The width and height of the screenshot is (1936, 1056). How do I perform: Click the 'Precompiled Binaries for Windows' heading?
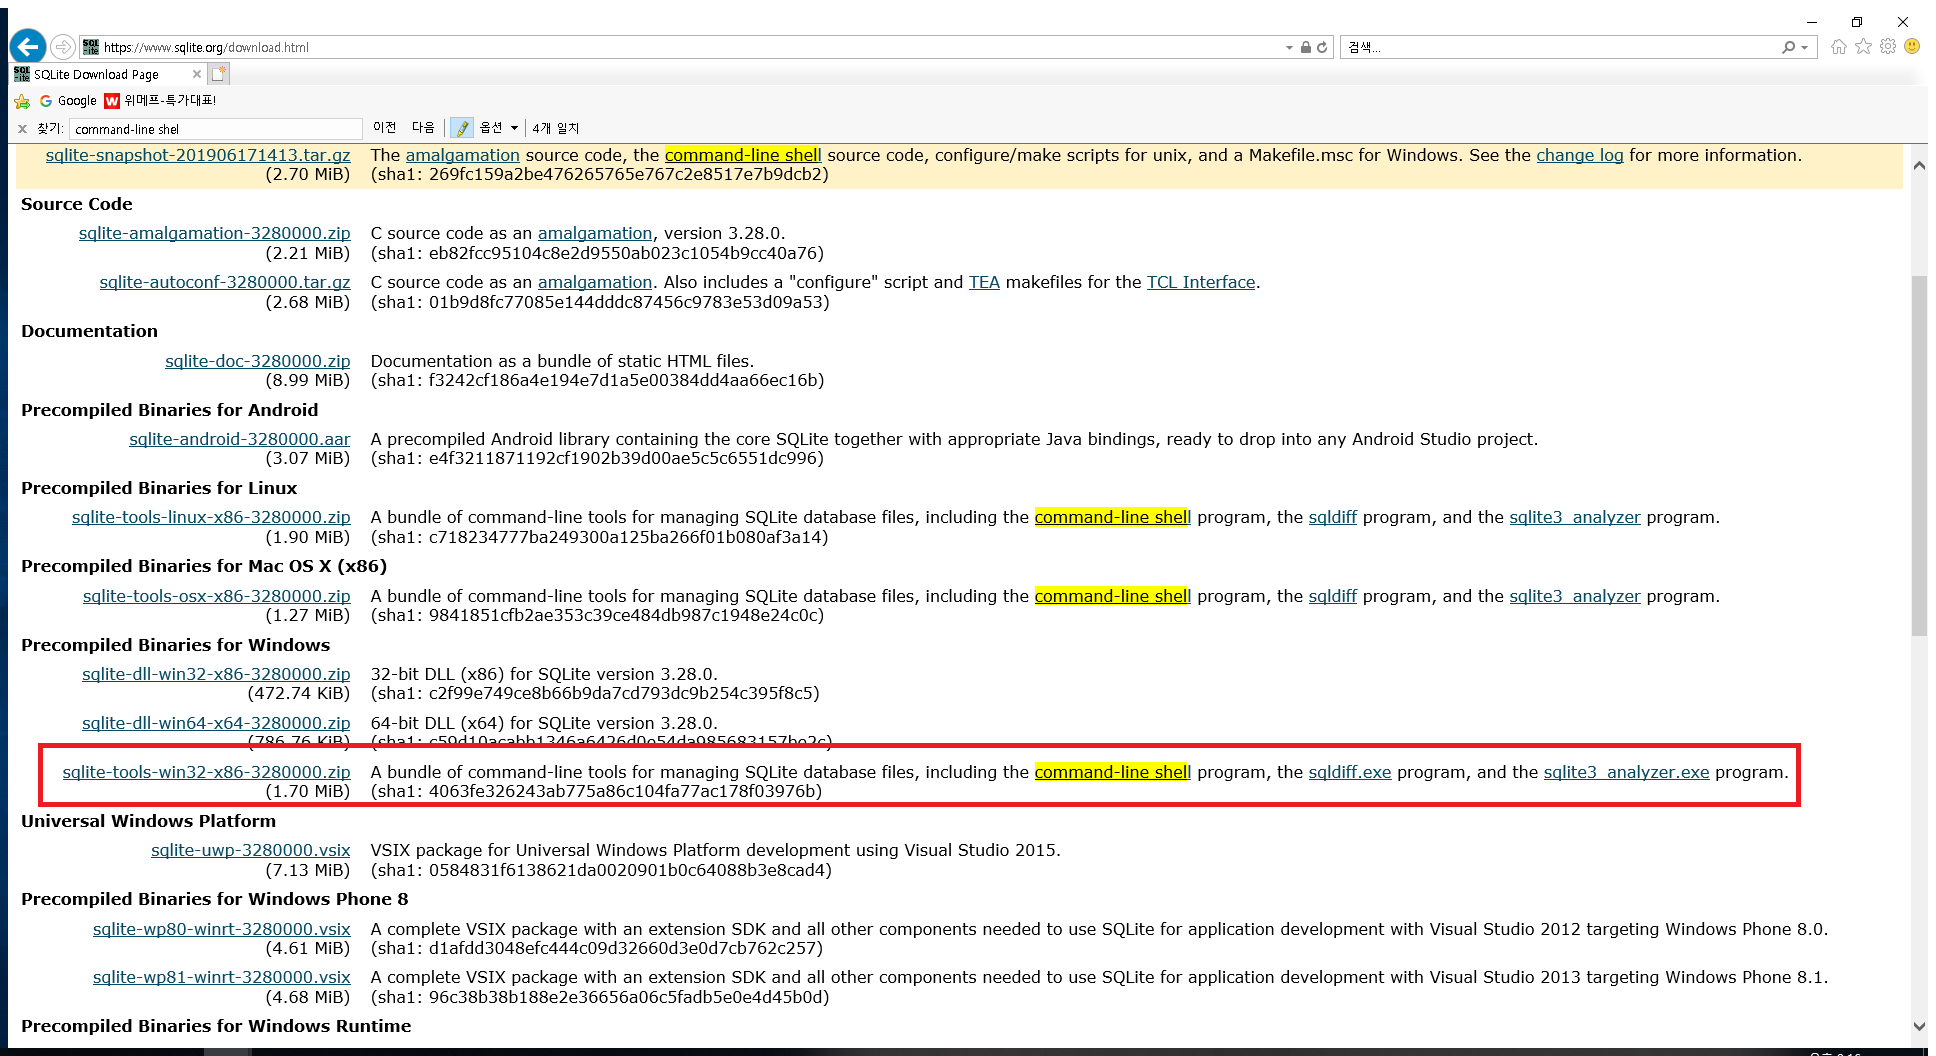tap(176, 645)
